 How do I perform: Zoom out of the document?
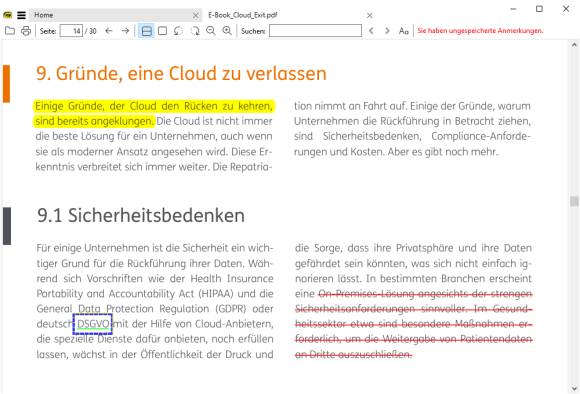(211, 31)
